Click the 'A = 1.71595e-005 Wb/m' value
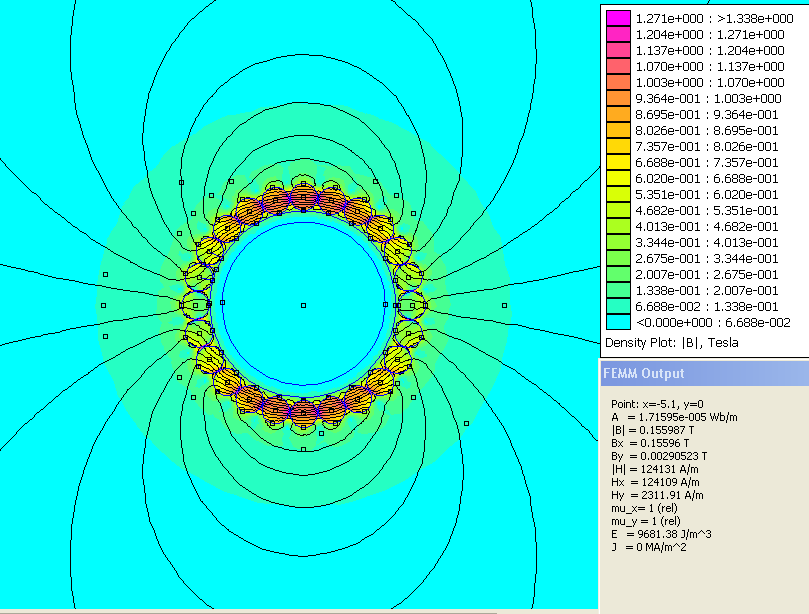The image size is (809, 614). point(674,417)
